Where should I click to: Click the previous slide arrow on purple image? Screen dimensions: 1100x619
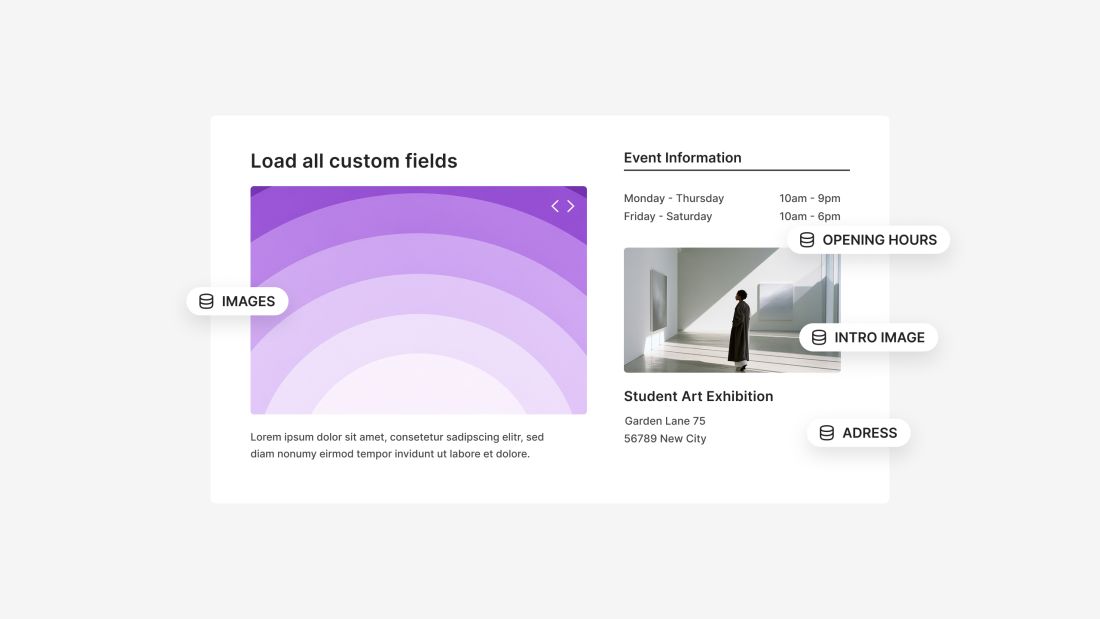[555, 206]
